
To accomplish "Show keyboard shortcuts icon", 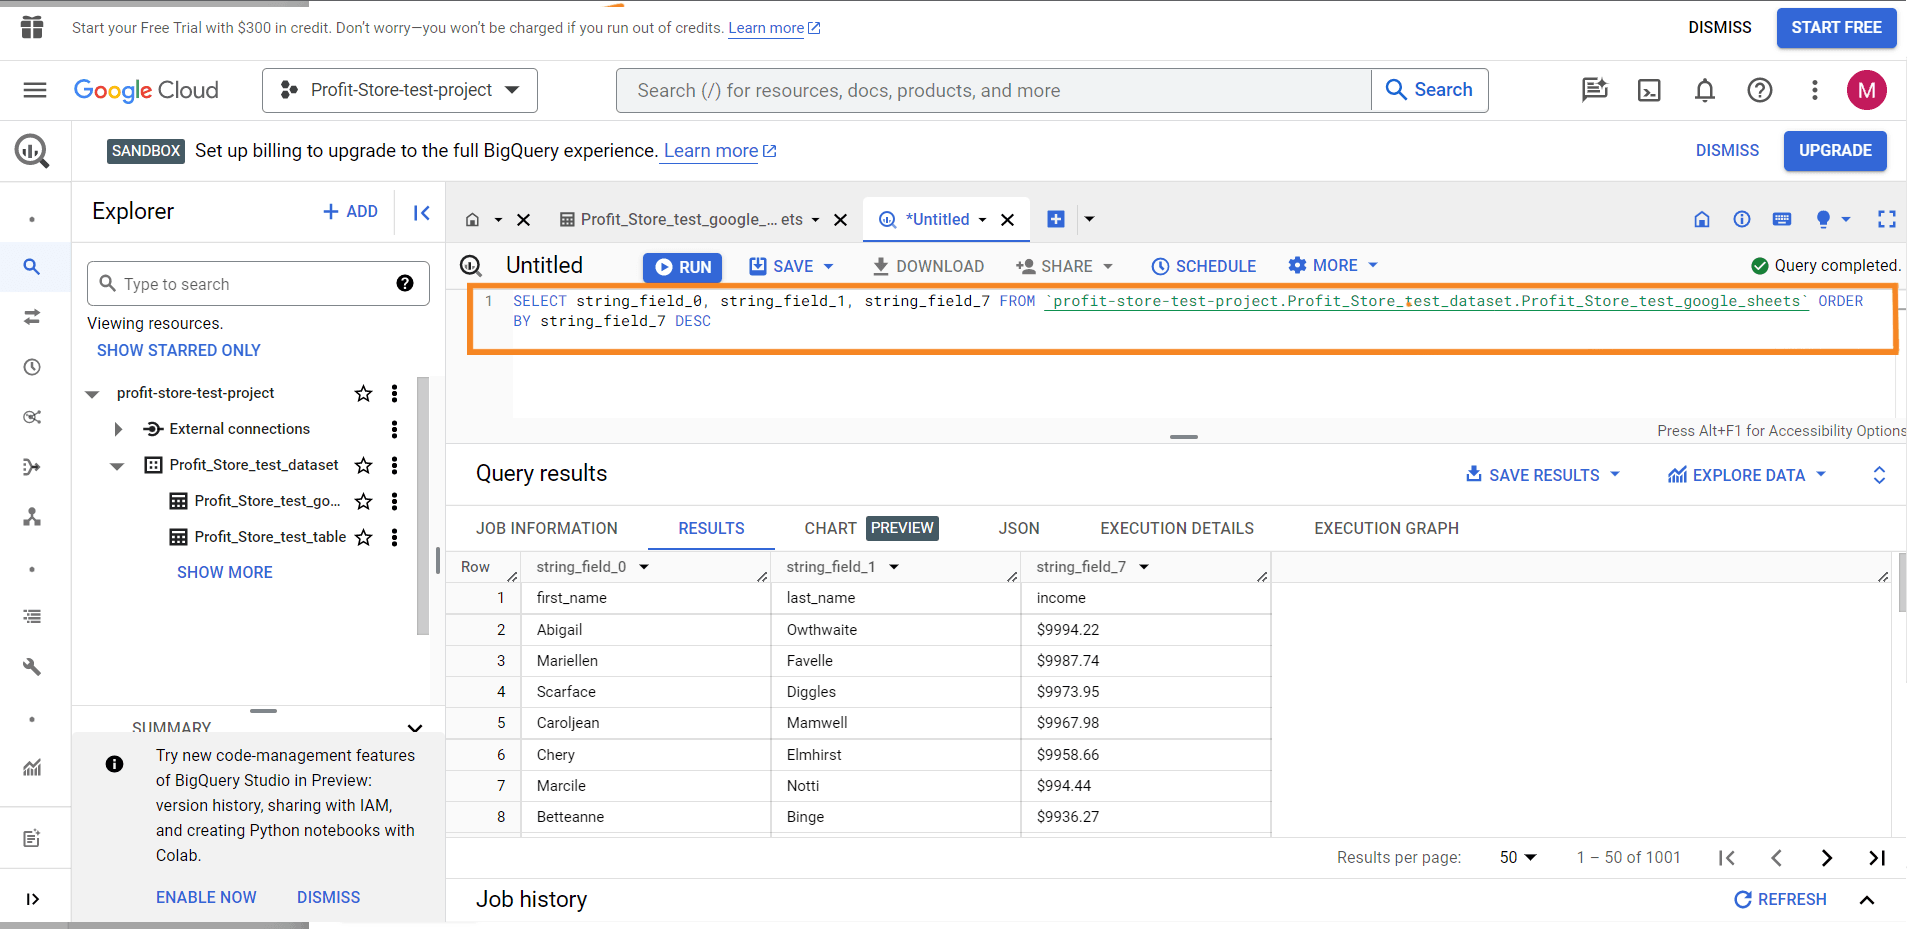I will (x=1782, y=219).
